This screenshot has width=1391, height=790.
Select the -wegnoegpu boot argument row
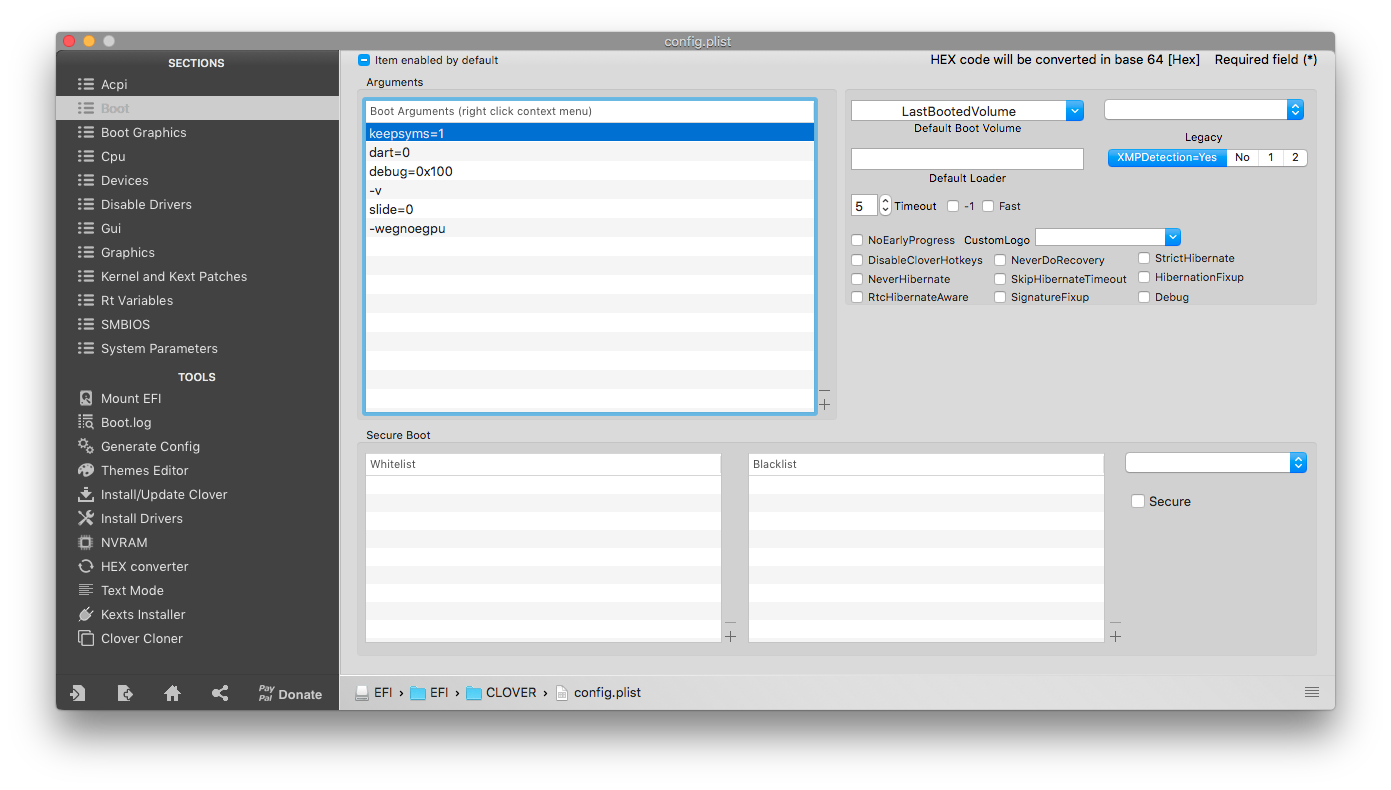[590, 228]
